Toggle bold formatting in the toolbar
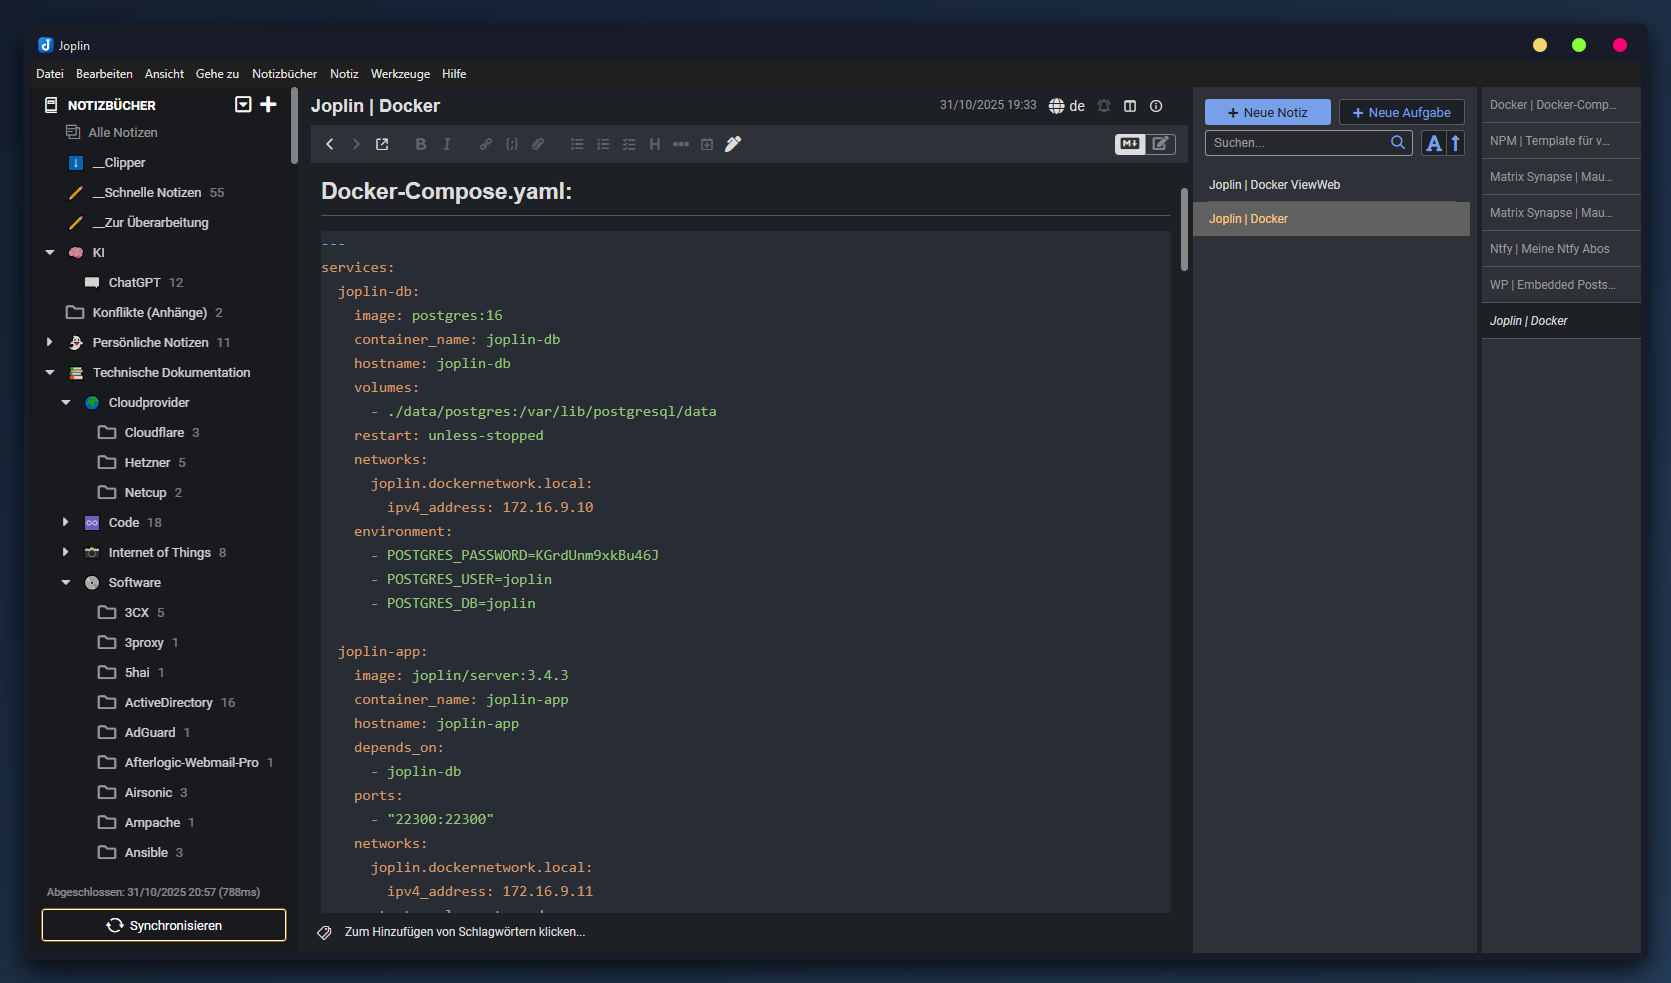The image size is (1671, 983). click(x=420, y=144)
